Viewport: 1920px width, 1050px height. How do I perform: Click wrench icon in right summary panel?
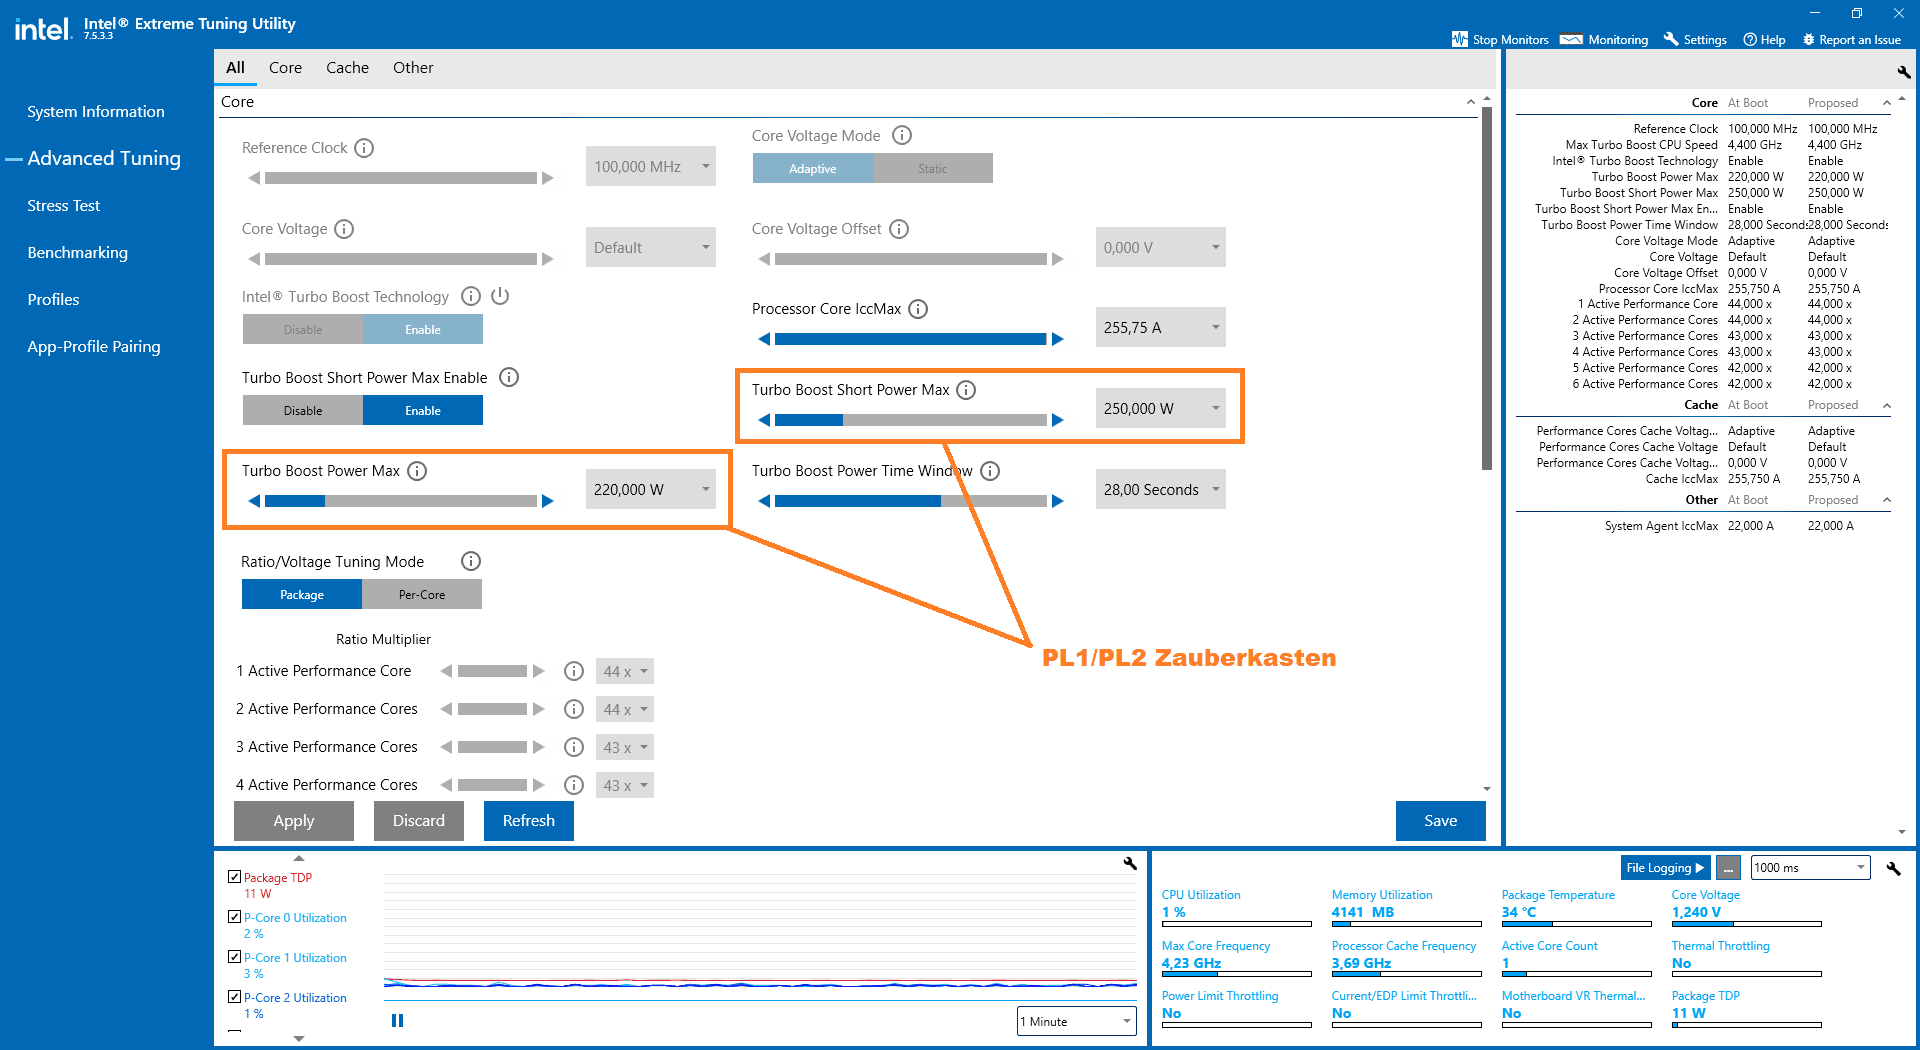pyautogui.click(x=1903, y=72)
